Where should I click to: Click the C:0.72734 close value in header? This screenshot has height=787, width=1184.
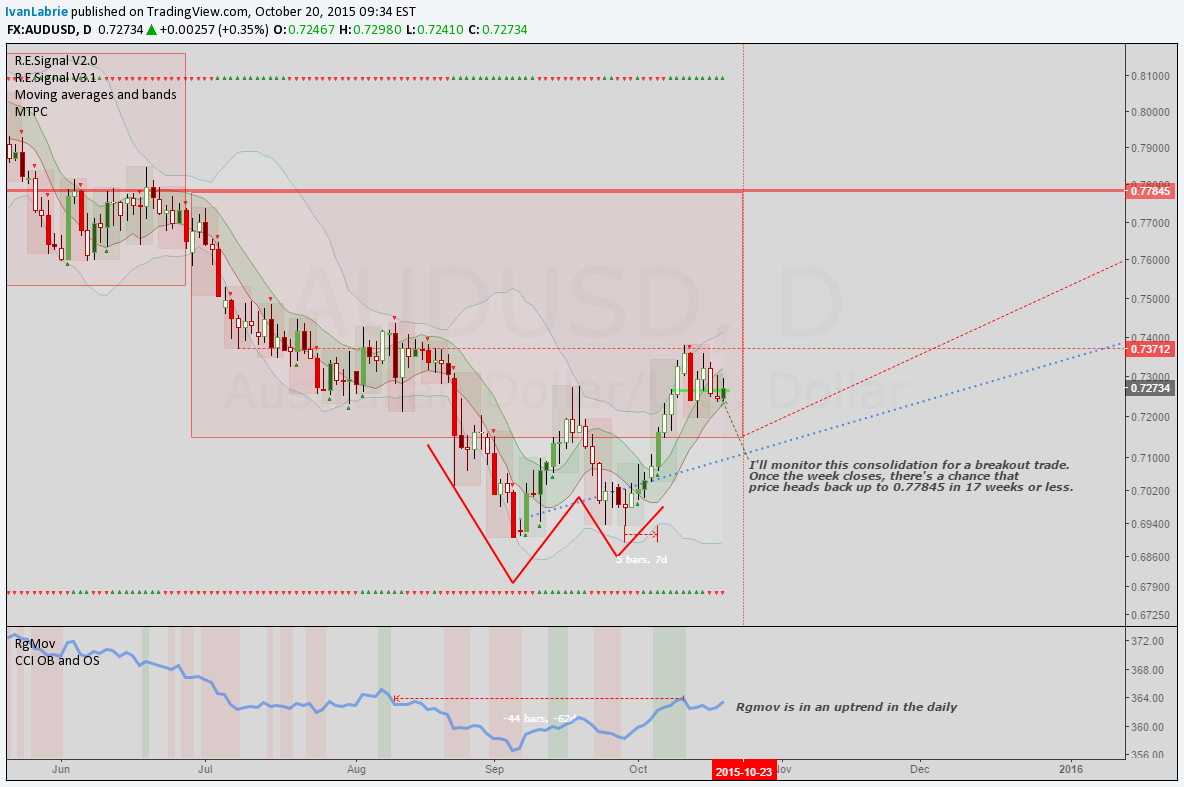498,29
